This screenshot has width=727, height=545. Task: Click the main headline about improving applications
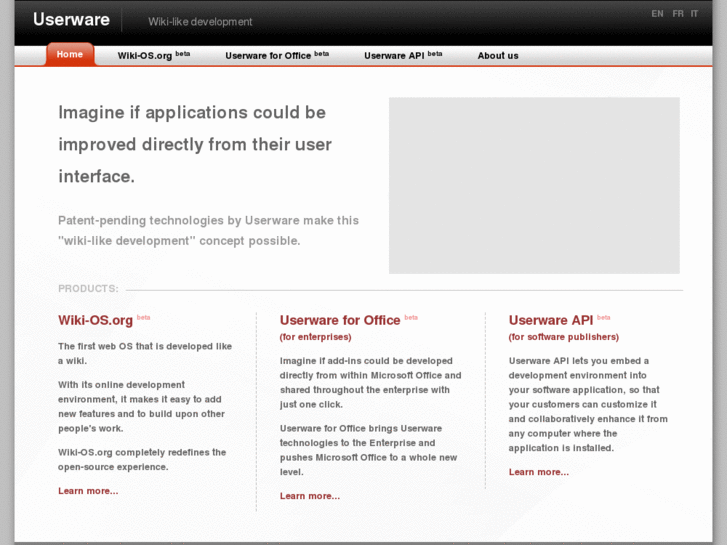[195, 144]
